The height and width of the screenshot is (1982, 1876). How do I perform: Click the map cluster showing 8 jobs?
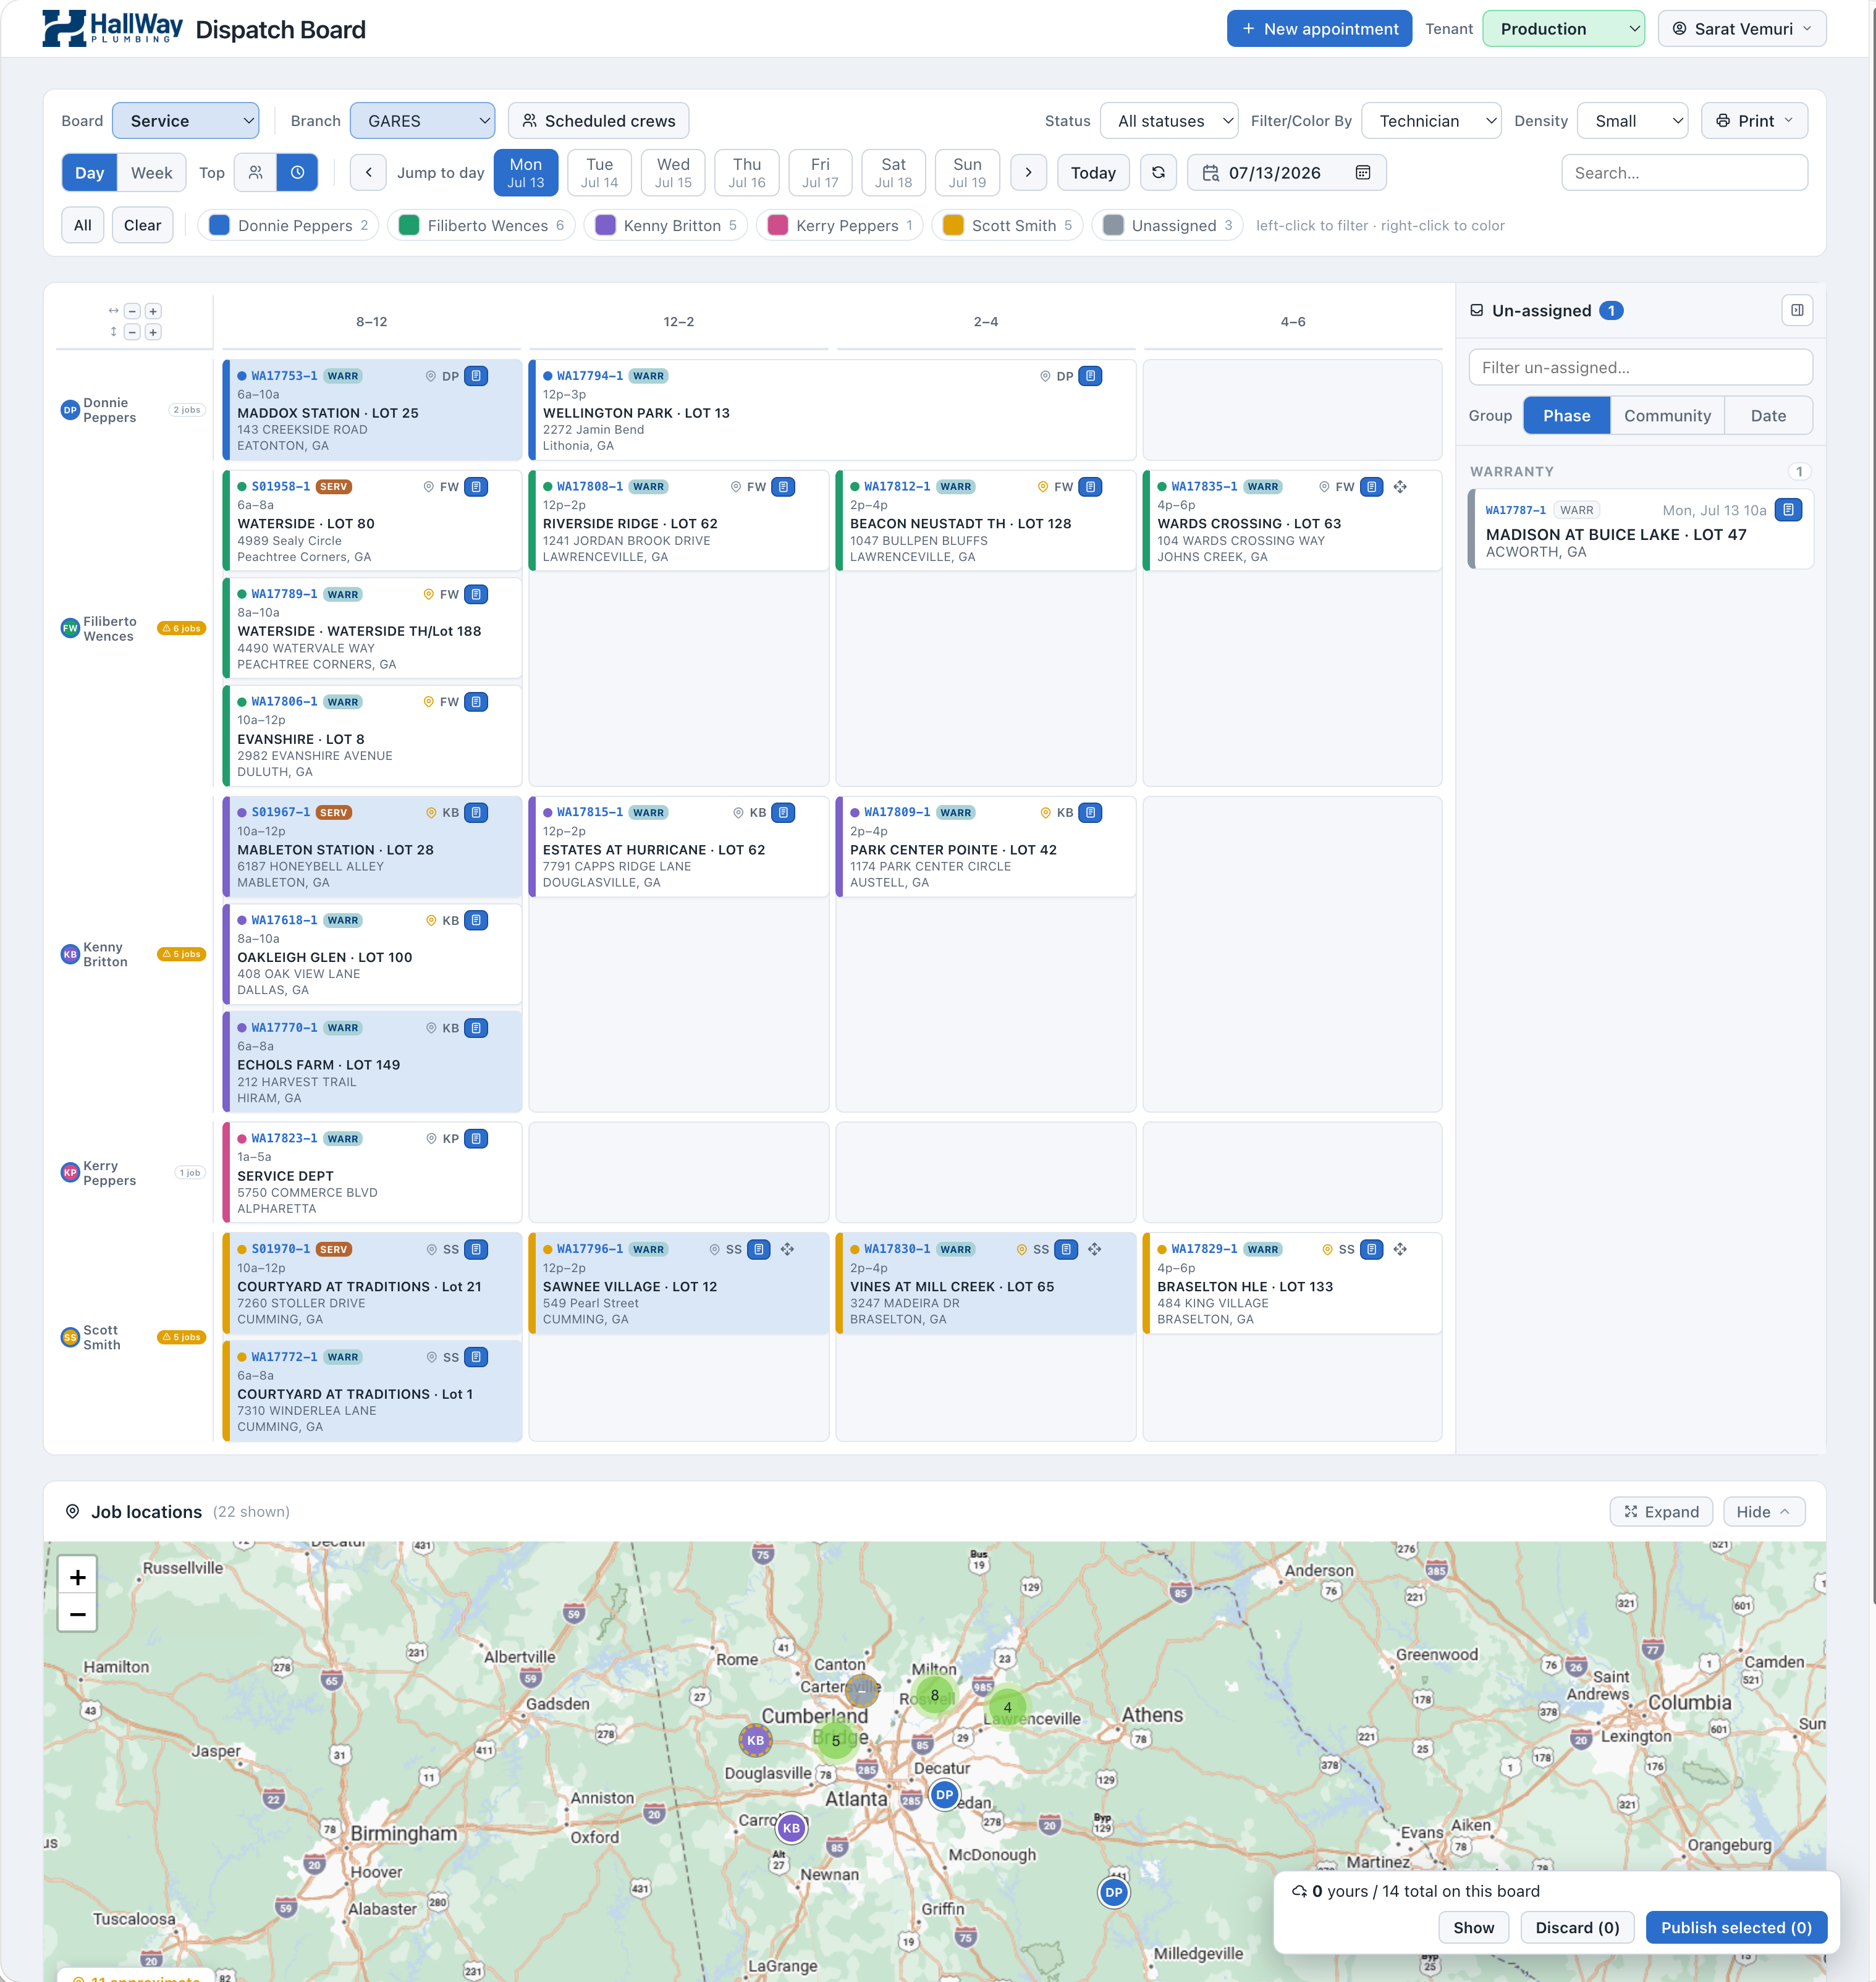pyautogui.click(x=935, y=1695)
